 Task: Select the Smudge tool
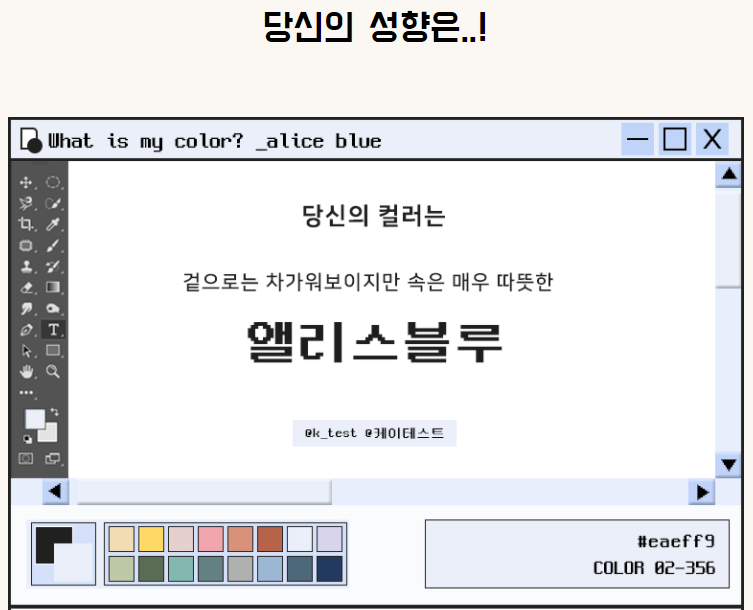[x=26, y=308]
